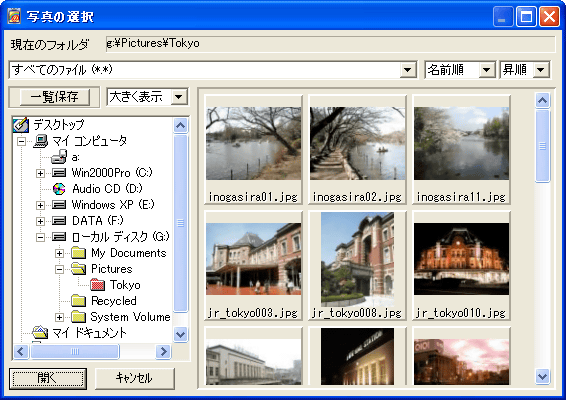Screen dimensions: 566x400
Task: Click the System Volume folder icon
Action: 78,317
